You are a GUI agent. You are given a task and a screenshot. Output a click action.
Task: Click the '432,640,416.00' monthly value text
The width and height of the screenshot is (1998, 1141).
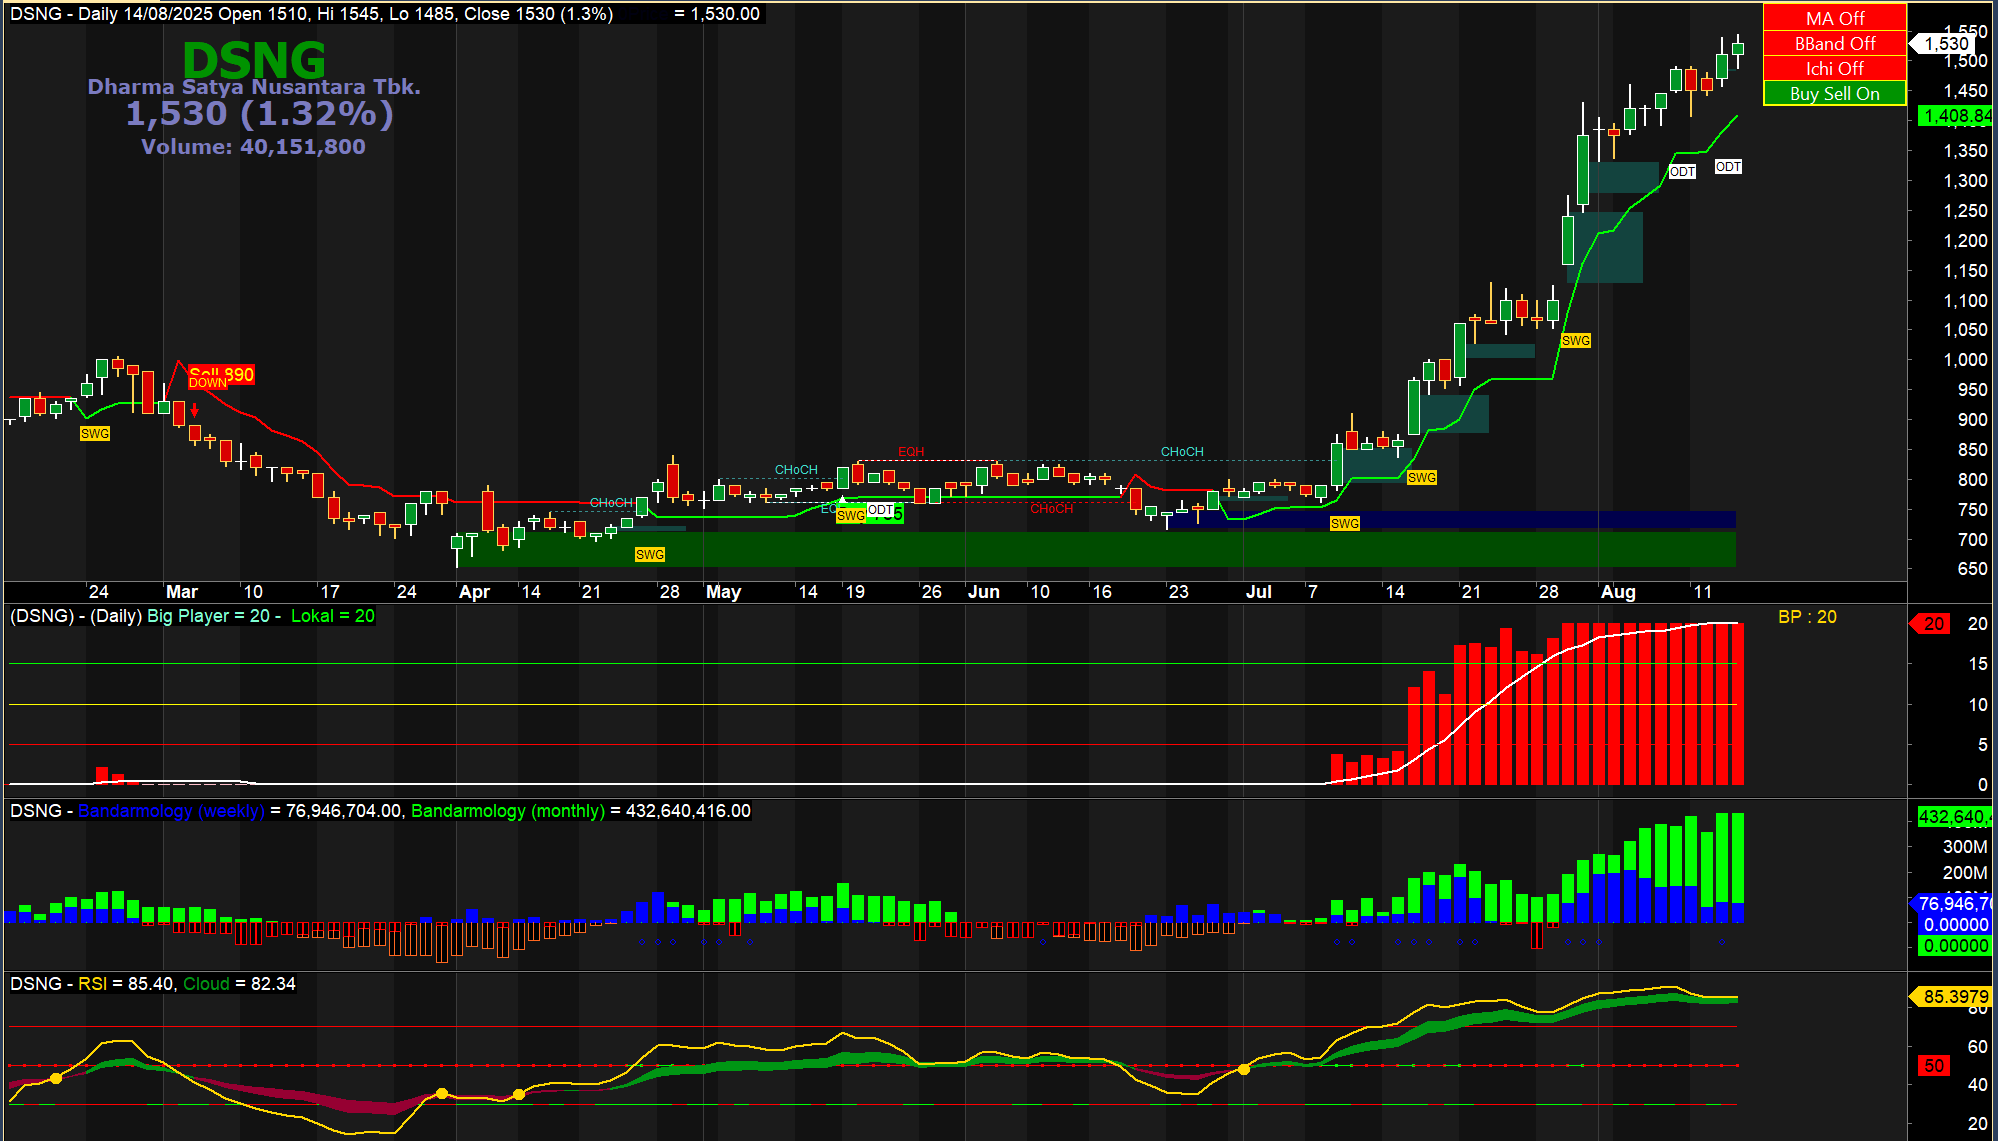[688, 811]
